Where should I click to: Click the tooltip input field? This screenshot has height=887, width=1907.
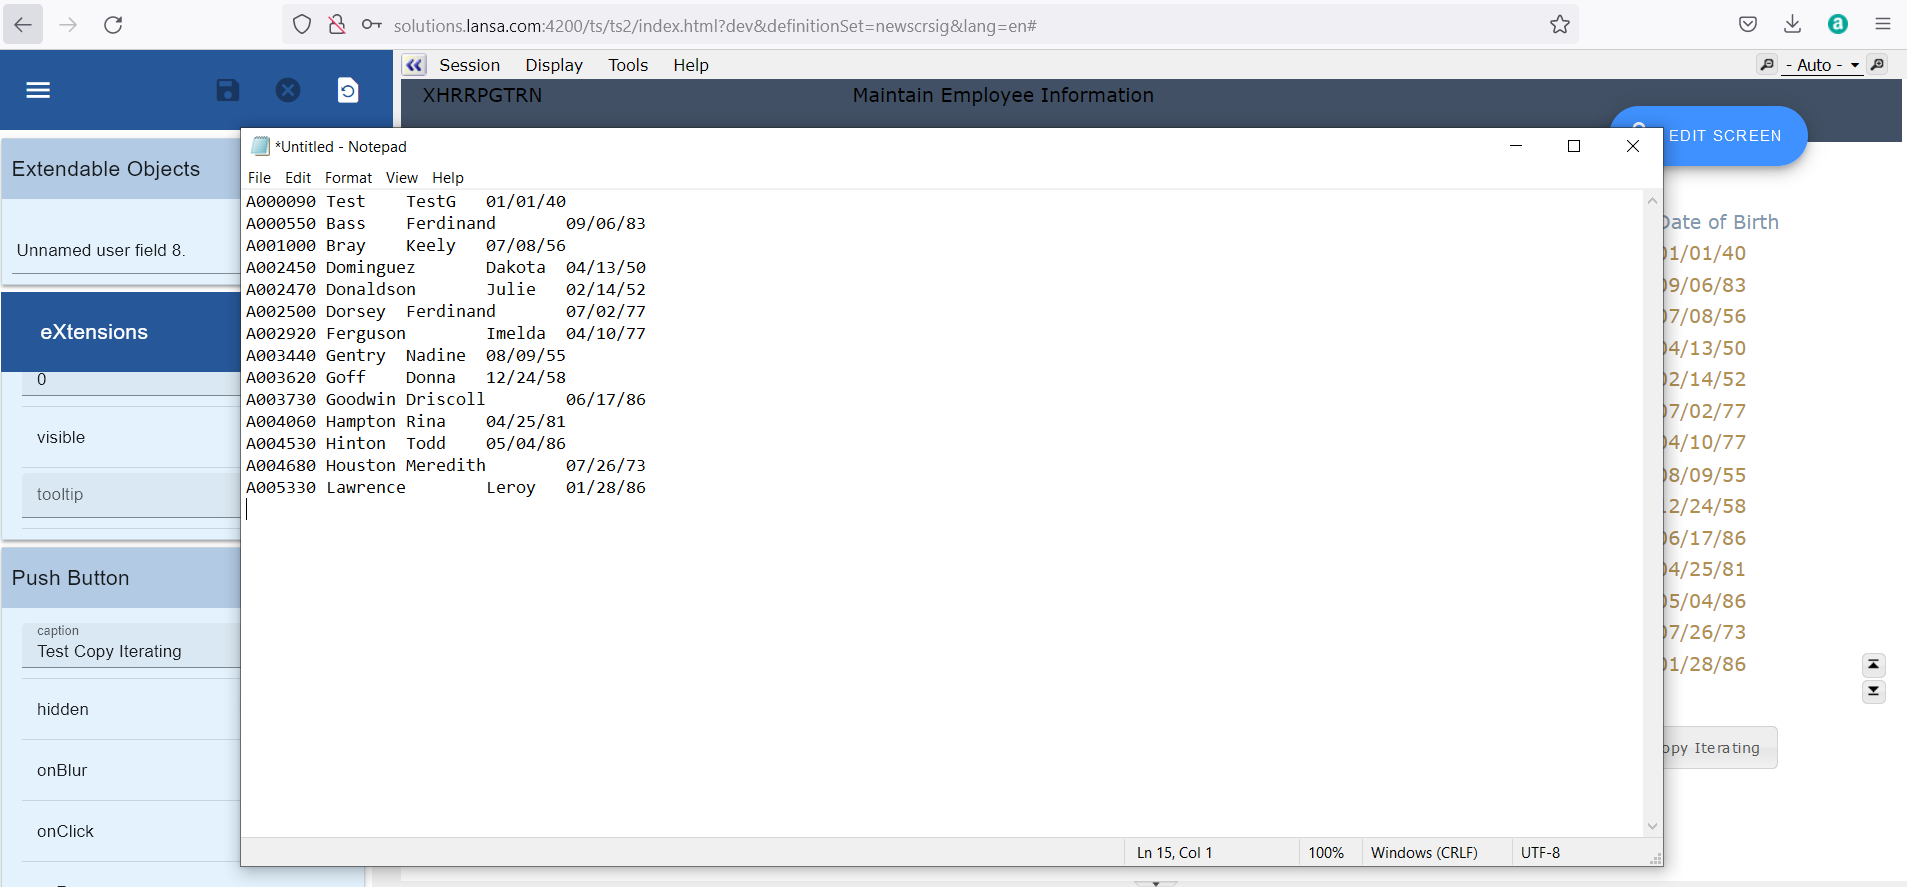click(131, 495)
